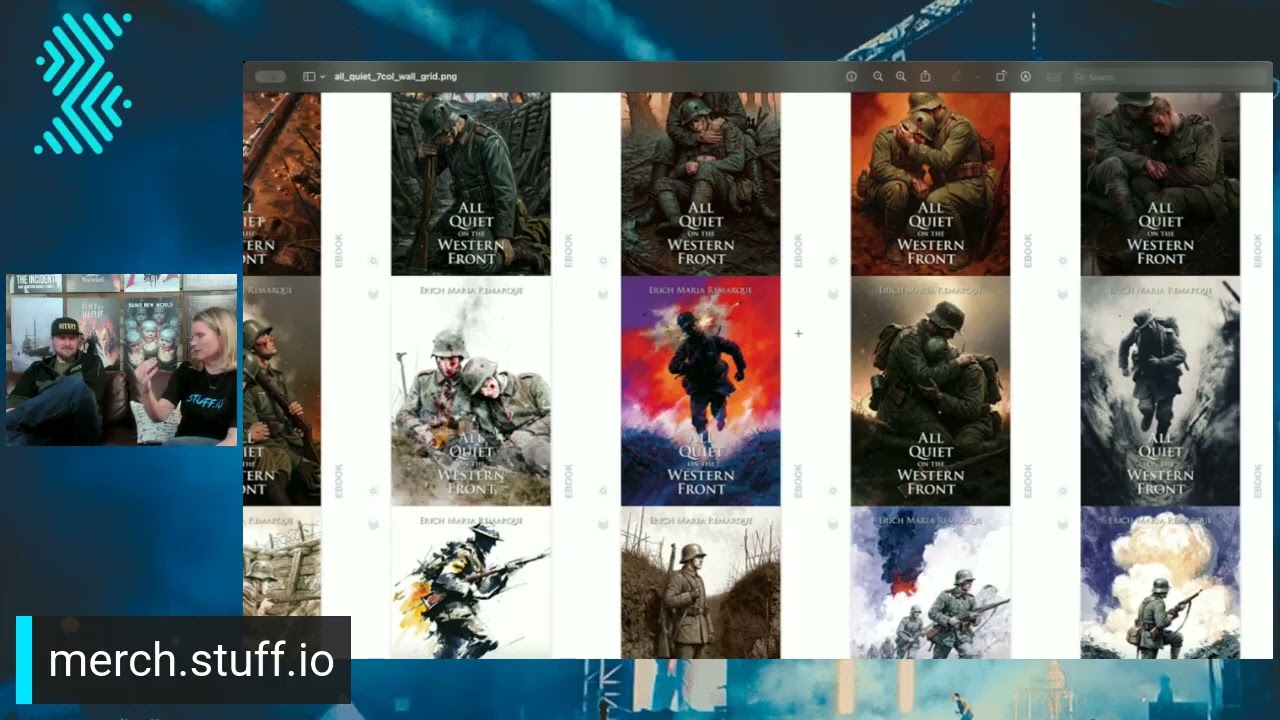The image size is (1280, 720).
Task: Select the grey monochrome running soldier cover
Action: point(1160,391)
